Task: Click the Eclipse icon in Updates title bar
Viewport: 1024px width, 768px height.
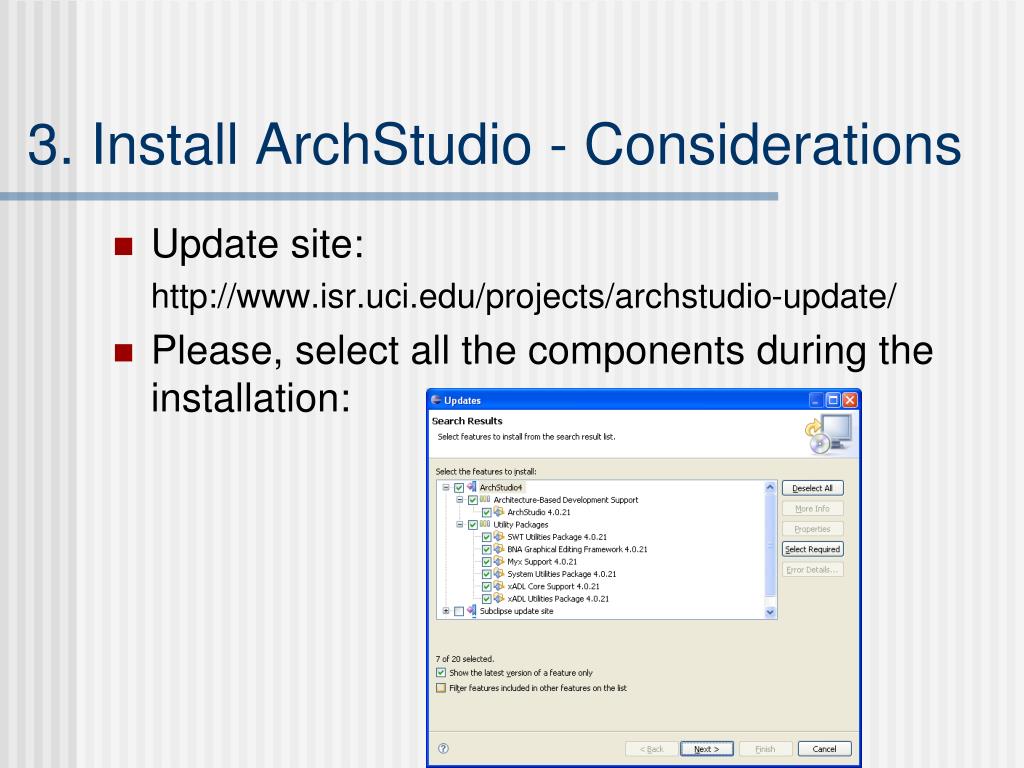Action: [436, 400]
